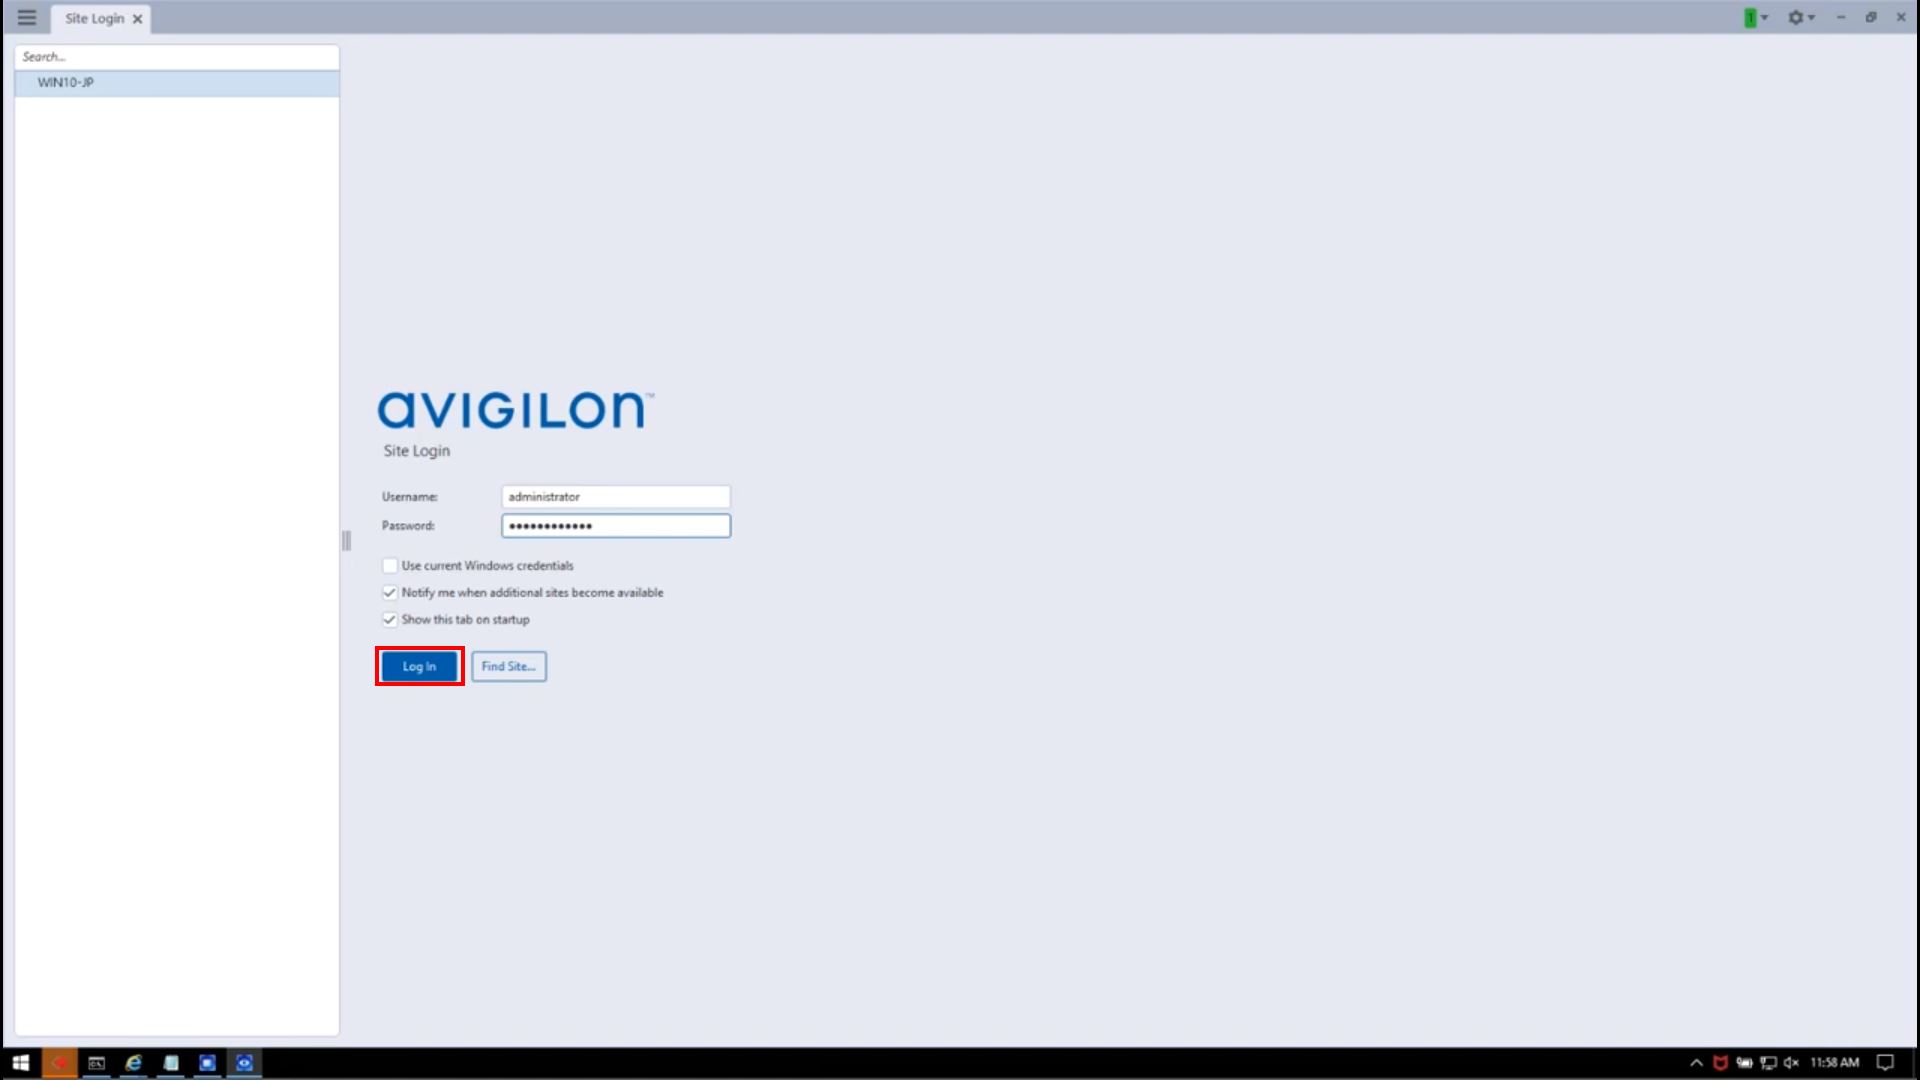Image resolution: width=1920 pixels, height=1080 pixels.
Task: Open the settings gear dropdown arrow
Action: point(1810,17)
